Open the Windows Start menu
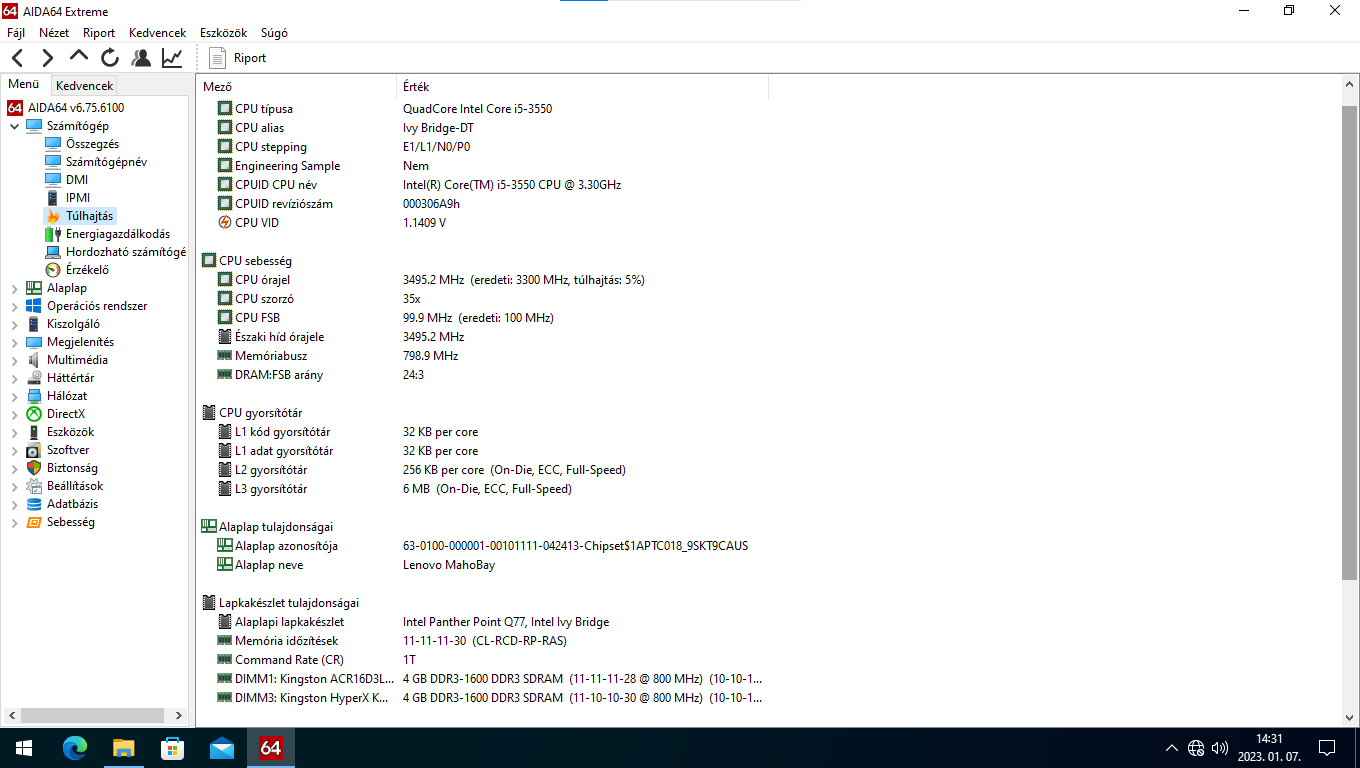This screenshot has height=768, width=1360. 23,747
